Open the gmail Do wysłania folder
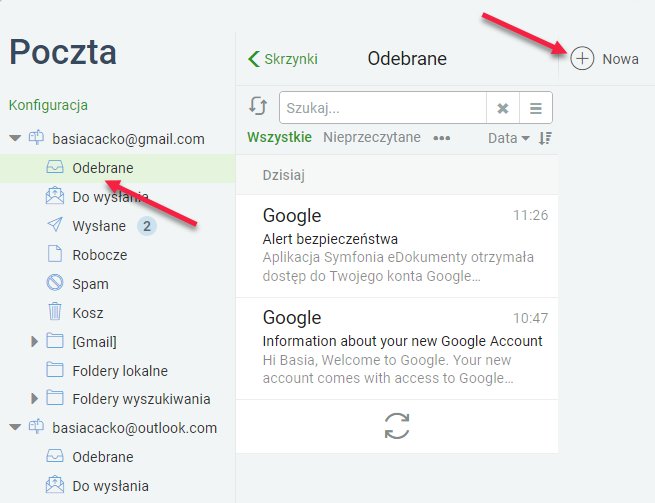Screen dimensions: 655x503 point(110,197)
